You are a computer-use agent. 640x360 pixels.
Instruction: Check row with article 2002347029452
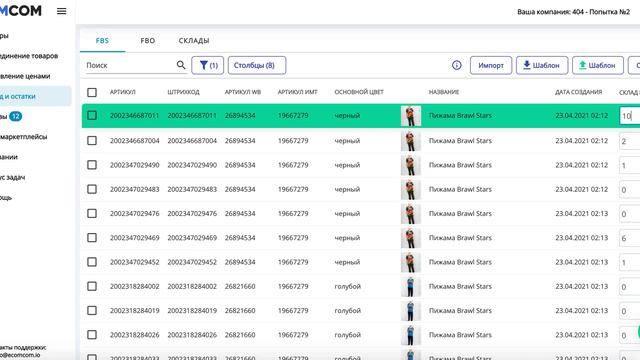92,262
